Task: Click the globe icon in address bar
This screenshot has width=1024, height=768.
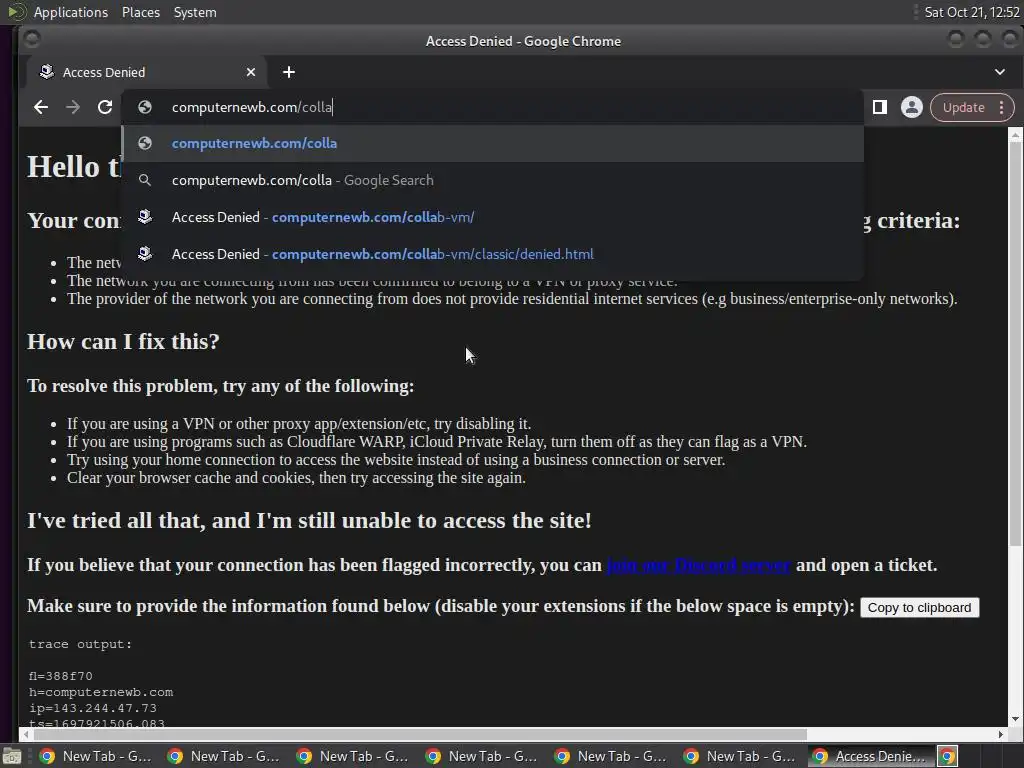Action: [x=145, y=107]
